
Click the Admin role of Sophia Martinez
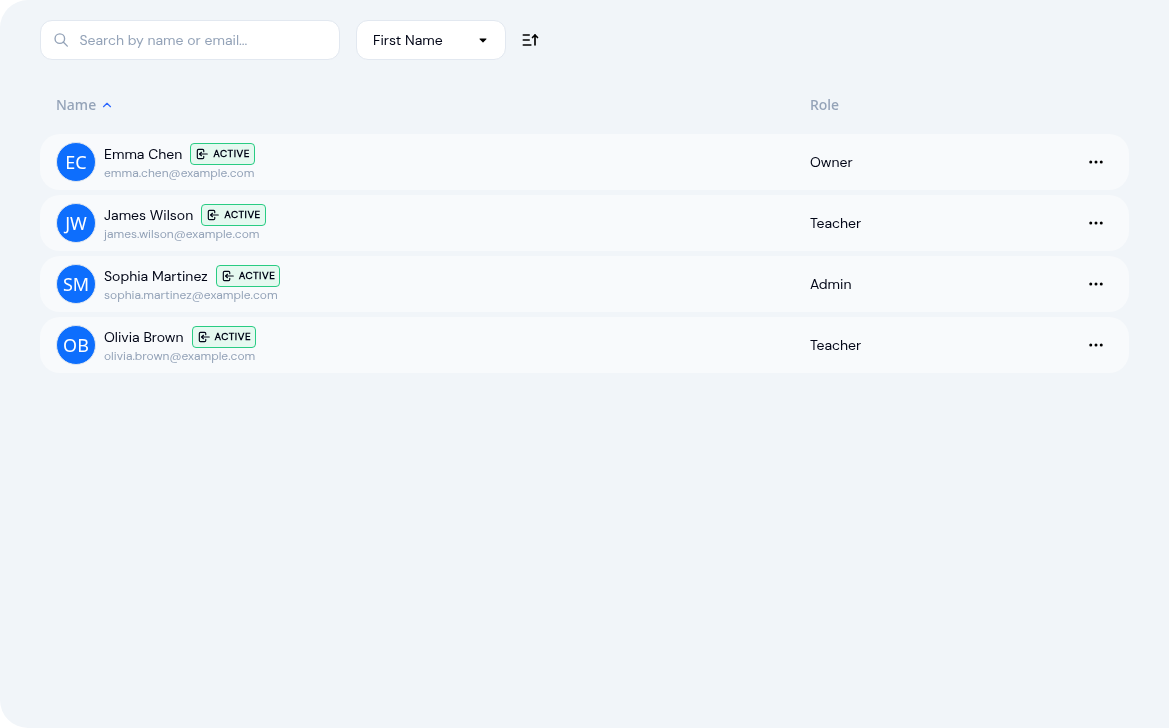coord(831,285)
